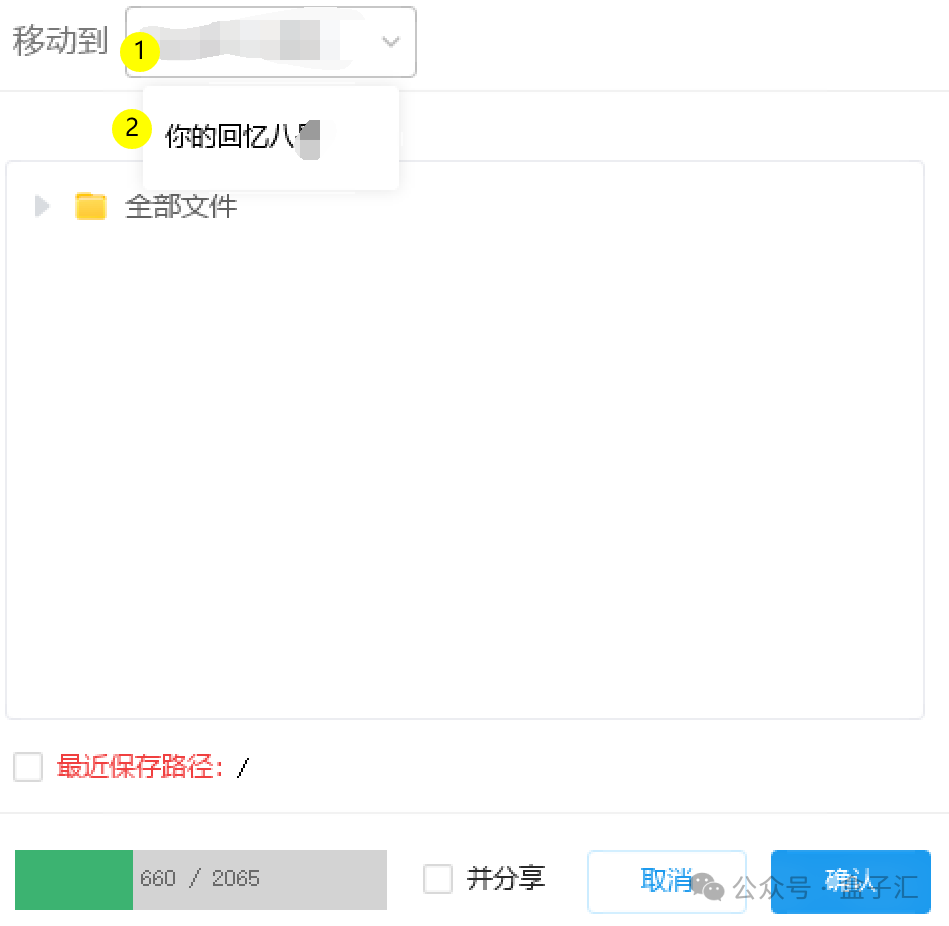The image size is (949, 926).
Task: Click the yellow number 1 badge
Action: coord(141,51)
